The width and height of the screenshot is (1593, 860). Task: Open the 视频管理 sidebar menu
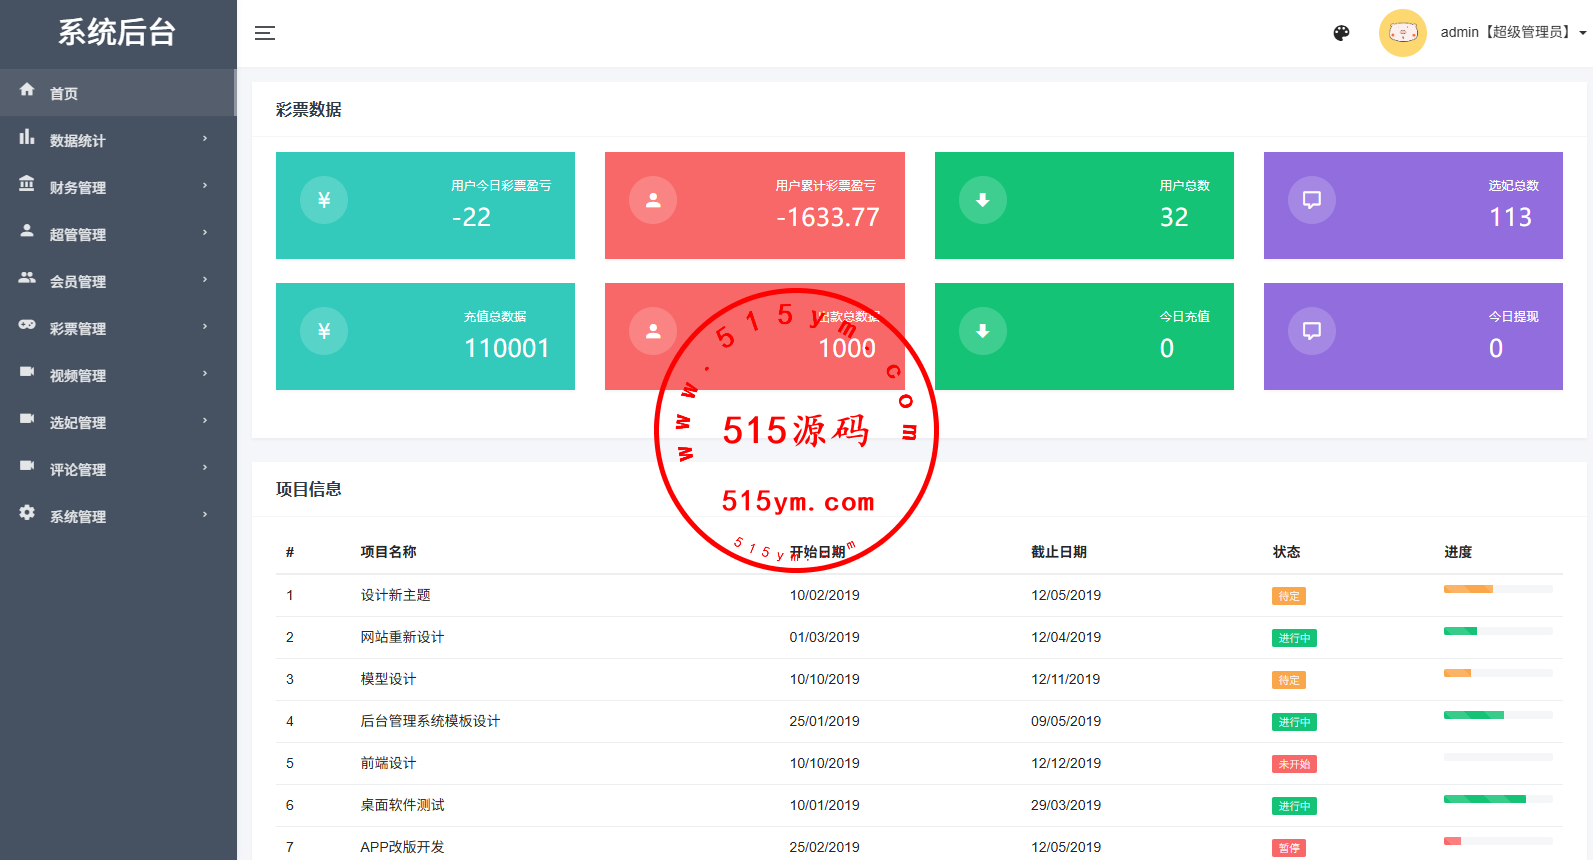[x=78, y=375]
